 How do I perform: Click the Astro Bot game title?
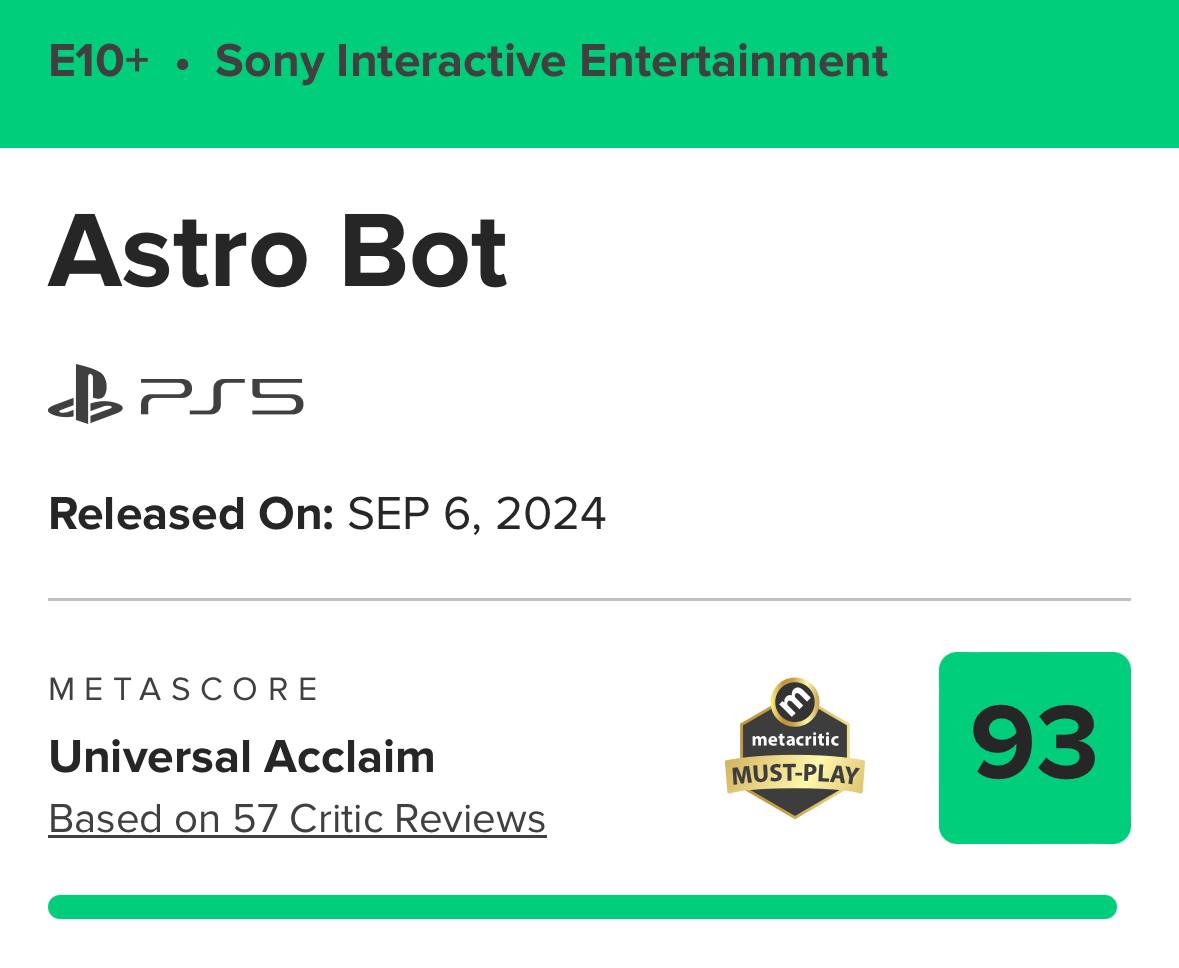click(278, 251)
